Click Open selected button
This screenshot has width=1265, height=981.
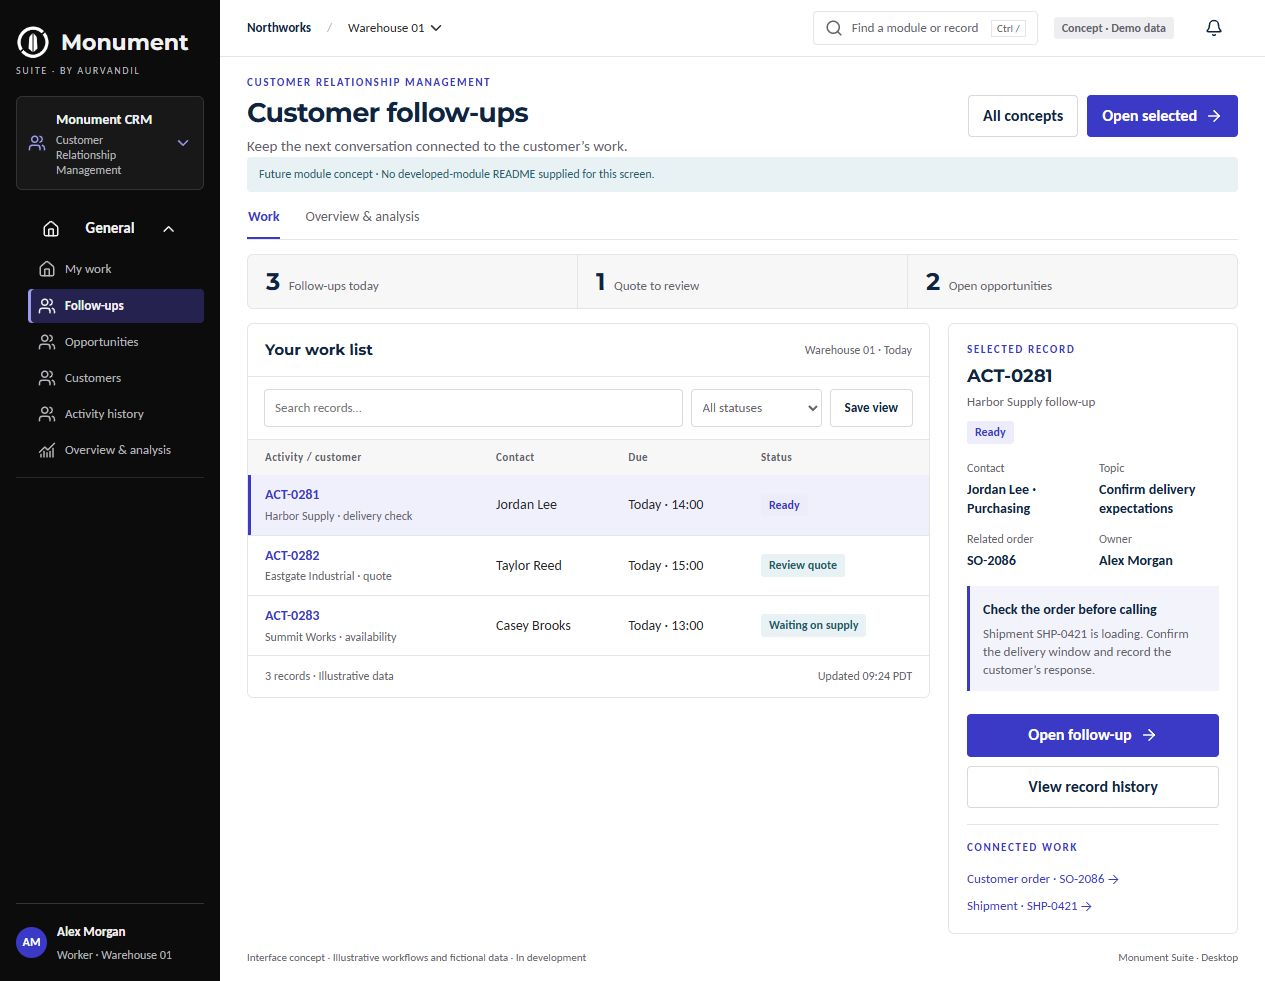[1162, 116]
